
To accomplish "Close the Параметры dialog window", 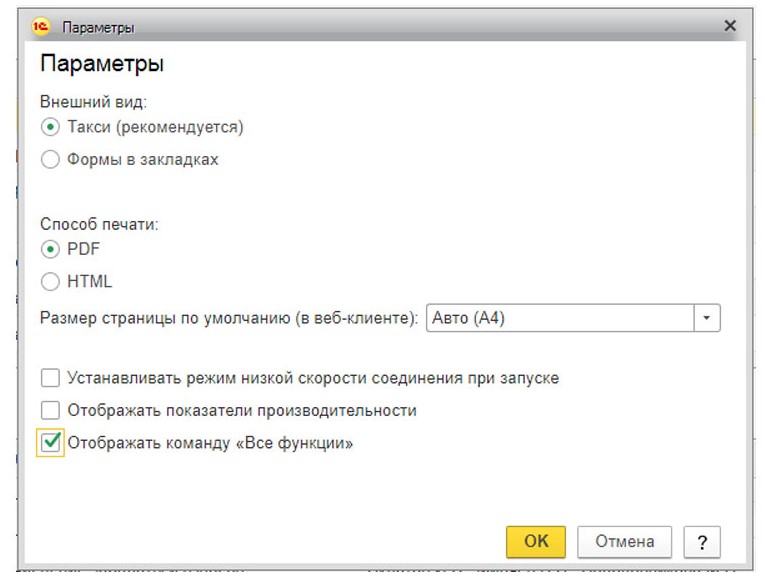I will pyautogui.click(x=729, y=26).
